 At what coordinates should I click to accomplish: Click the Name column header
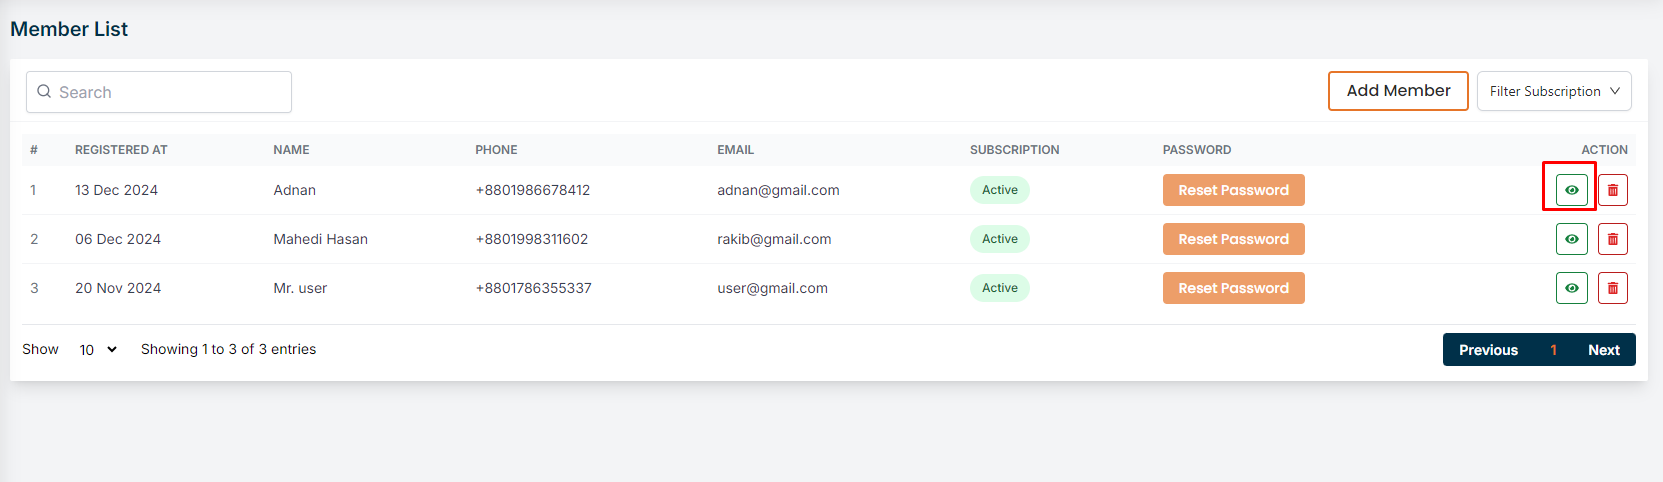tap(291, 150)
